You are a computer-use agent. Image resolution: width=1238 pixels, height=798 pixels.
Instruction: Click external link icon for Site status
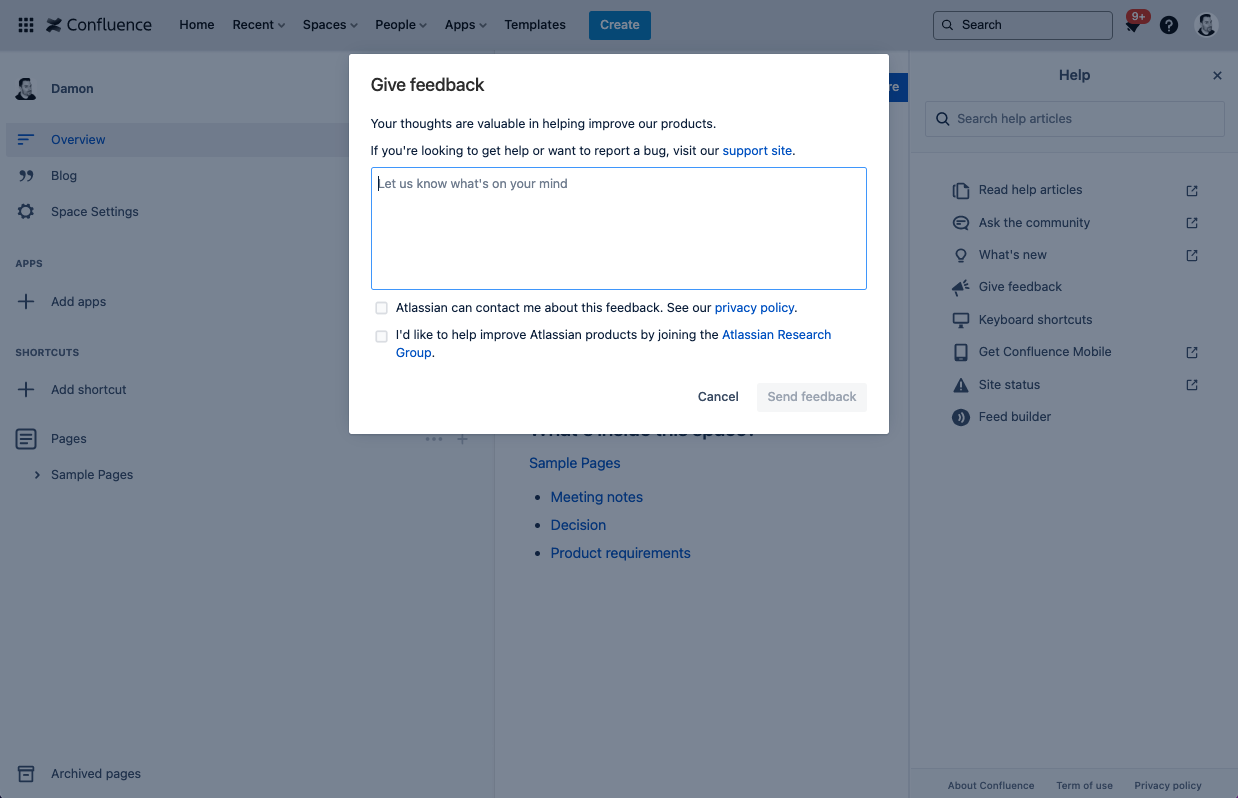point(1192,385)
